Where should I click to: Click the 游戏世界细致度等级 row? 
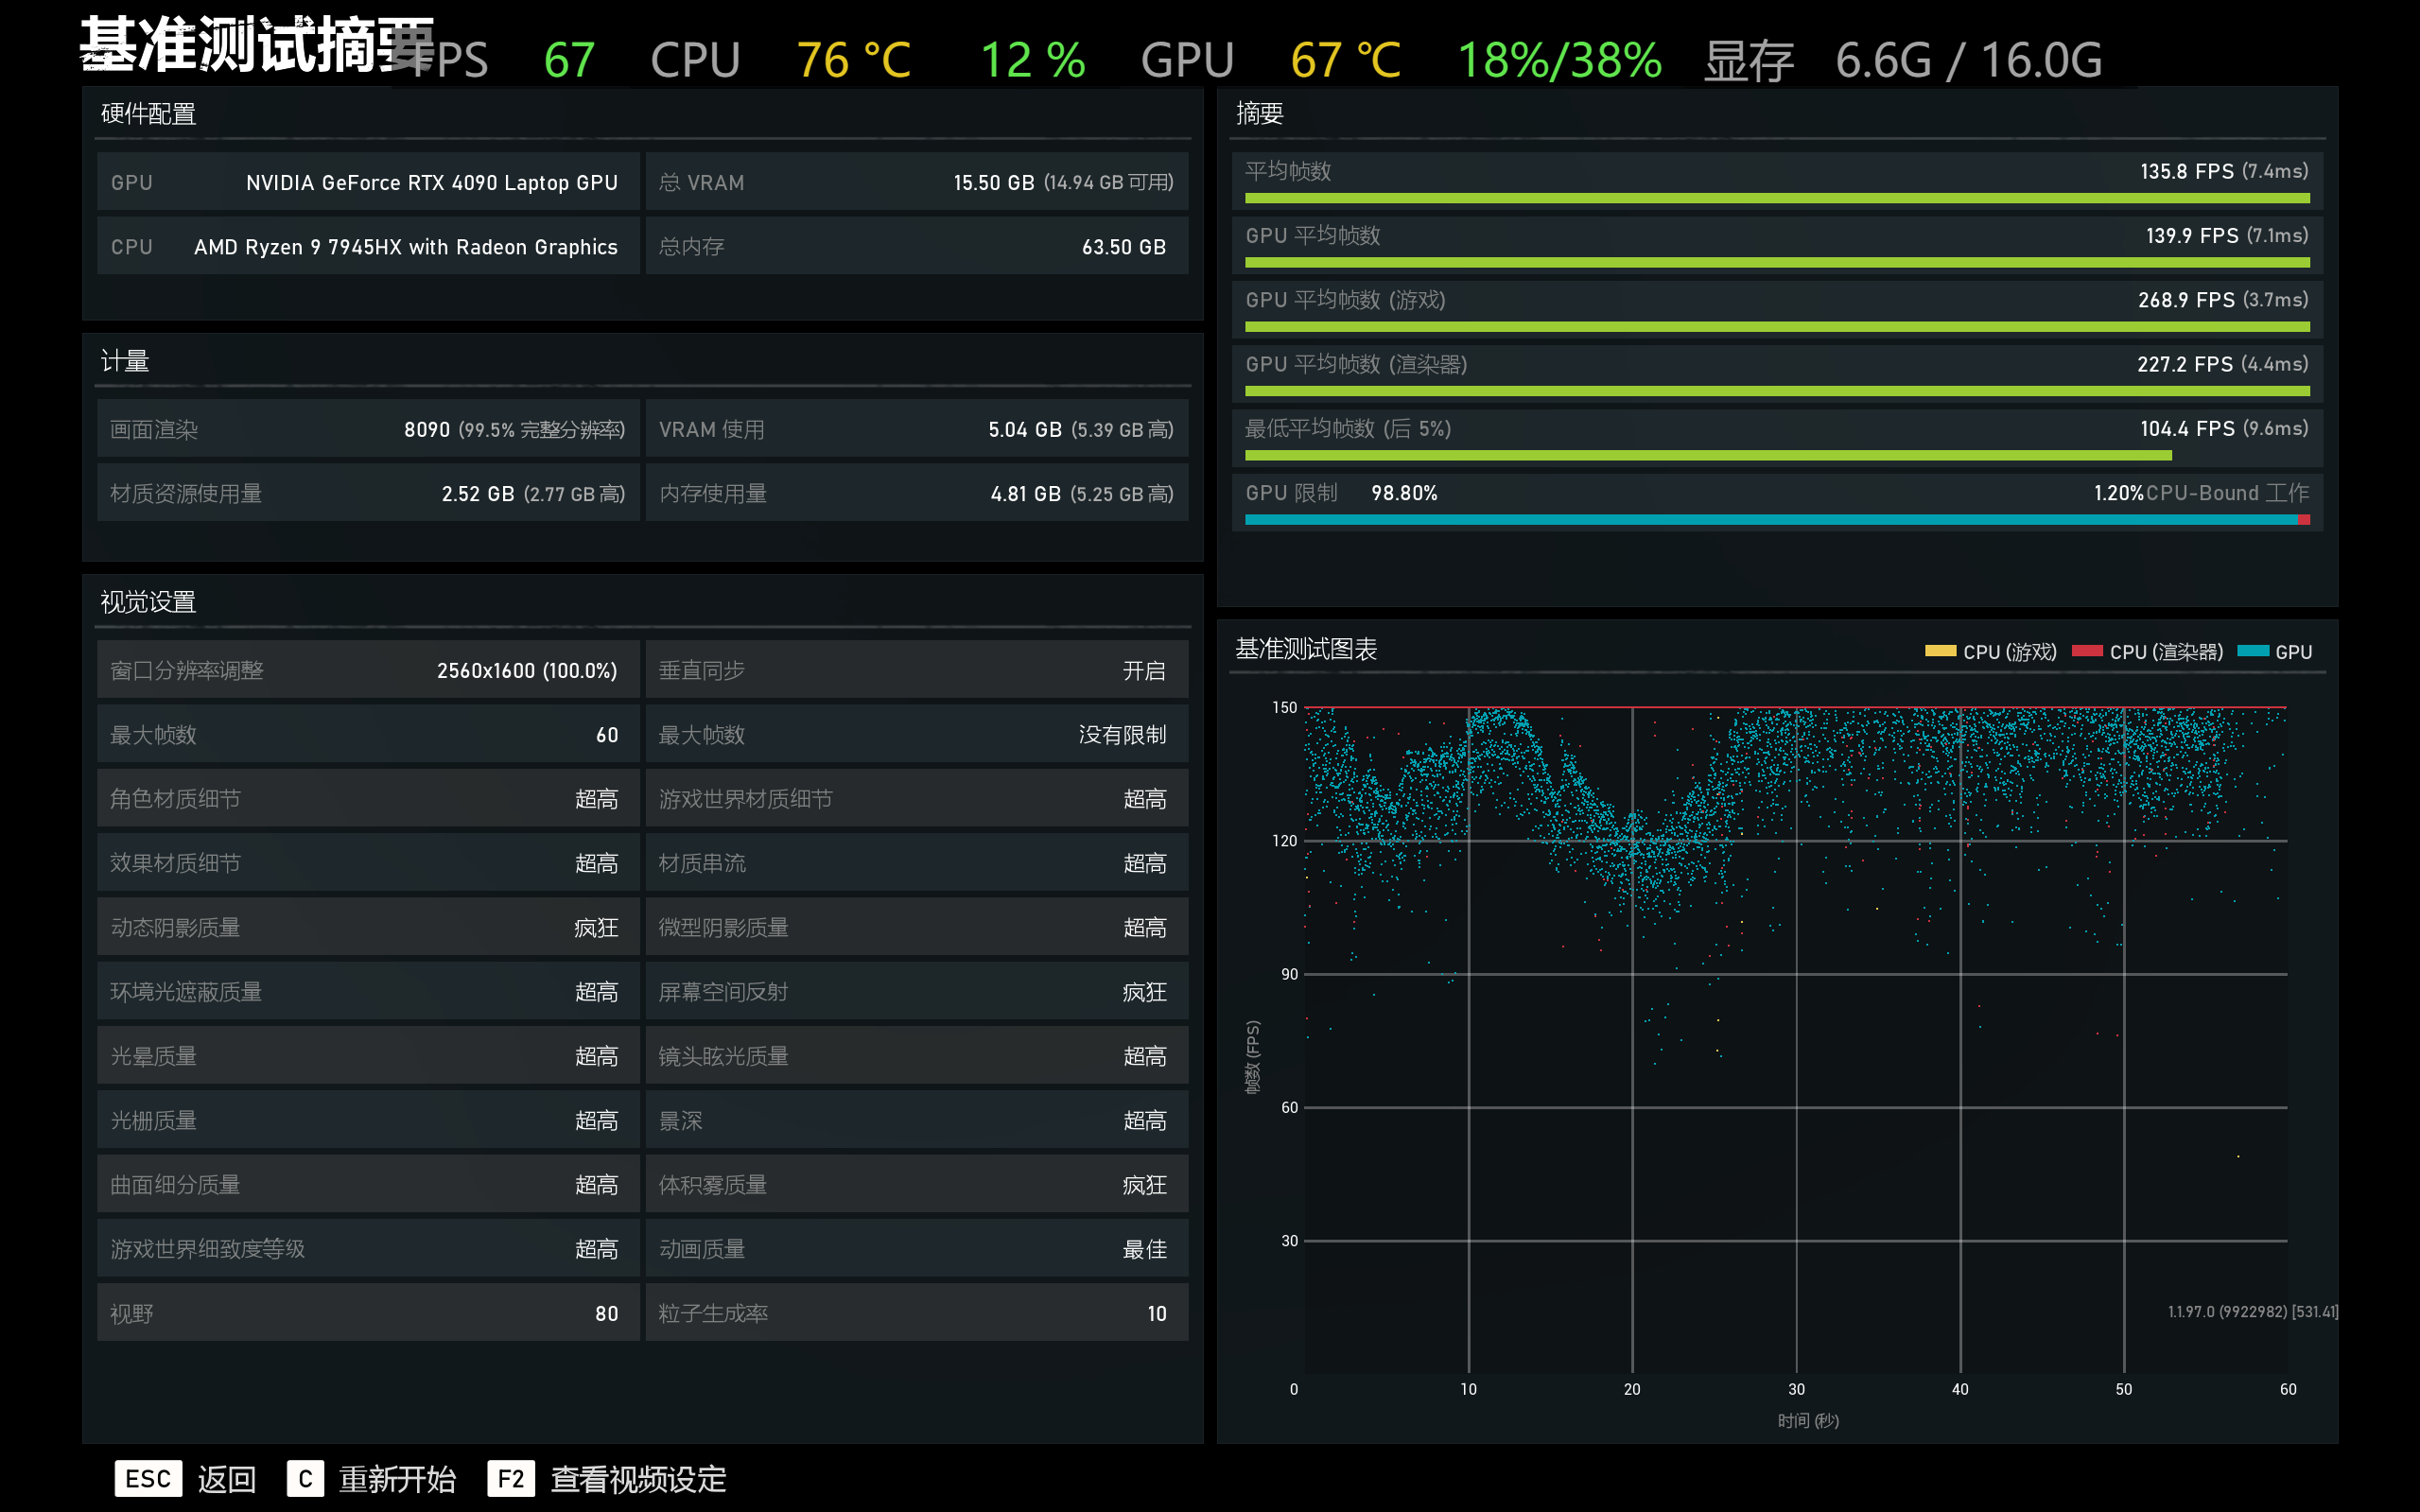coord(368,1248)
